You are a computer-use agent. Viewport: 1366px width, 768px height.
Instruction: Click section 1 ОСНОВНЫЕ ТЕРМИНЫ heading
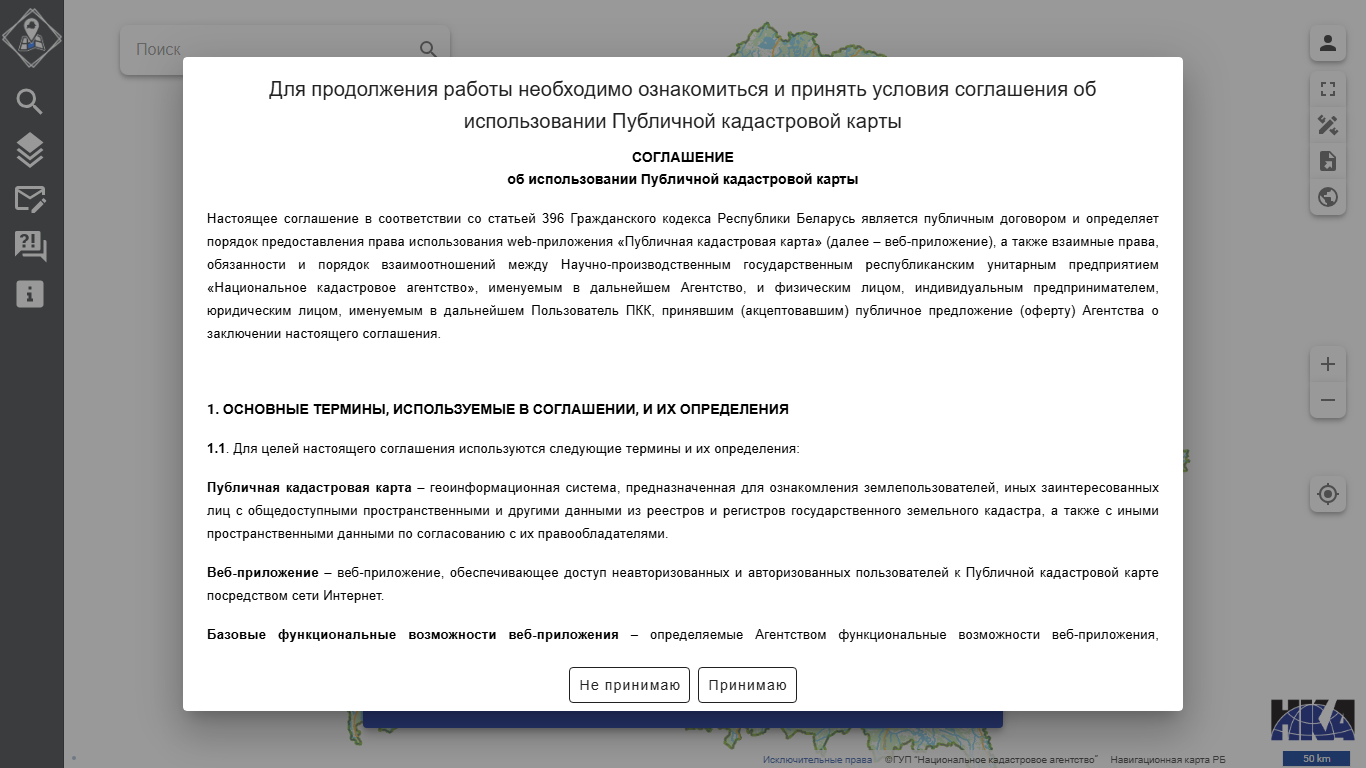click(x=498, y=409)
